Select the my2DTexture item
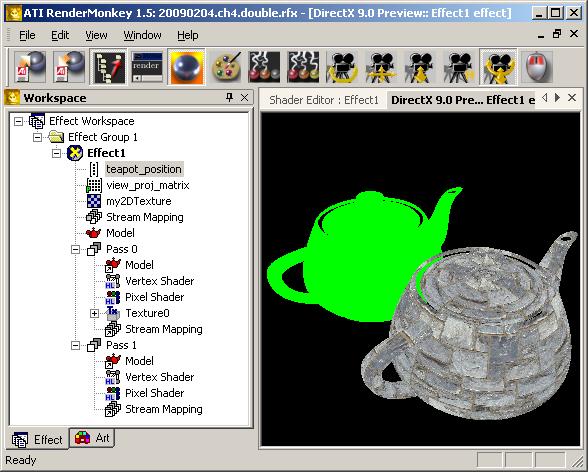 coord(139,201)
